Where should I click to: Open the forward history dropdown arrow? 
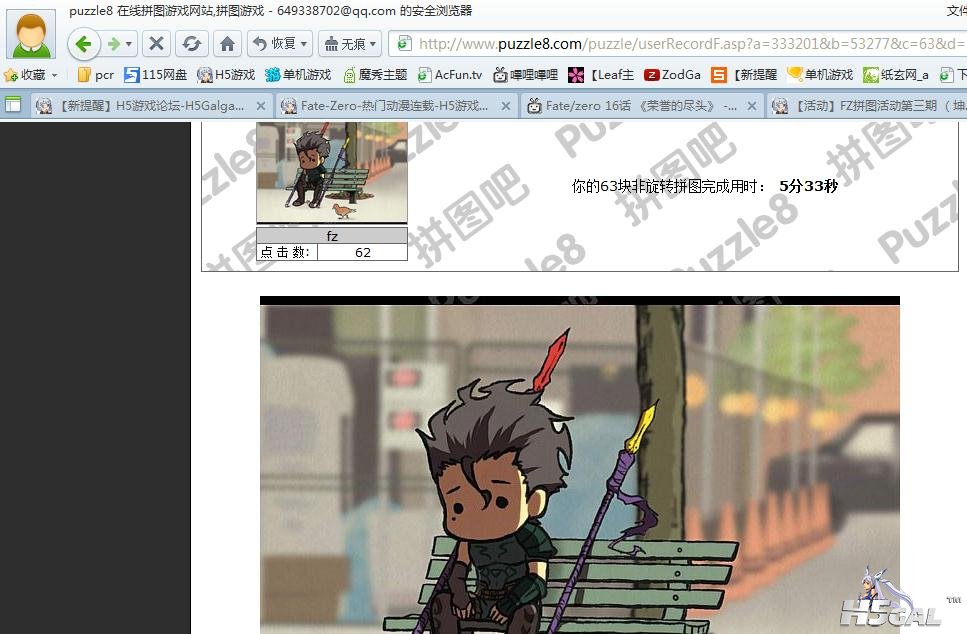click(x=128, y=44)
